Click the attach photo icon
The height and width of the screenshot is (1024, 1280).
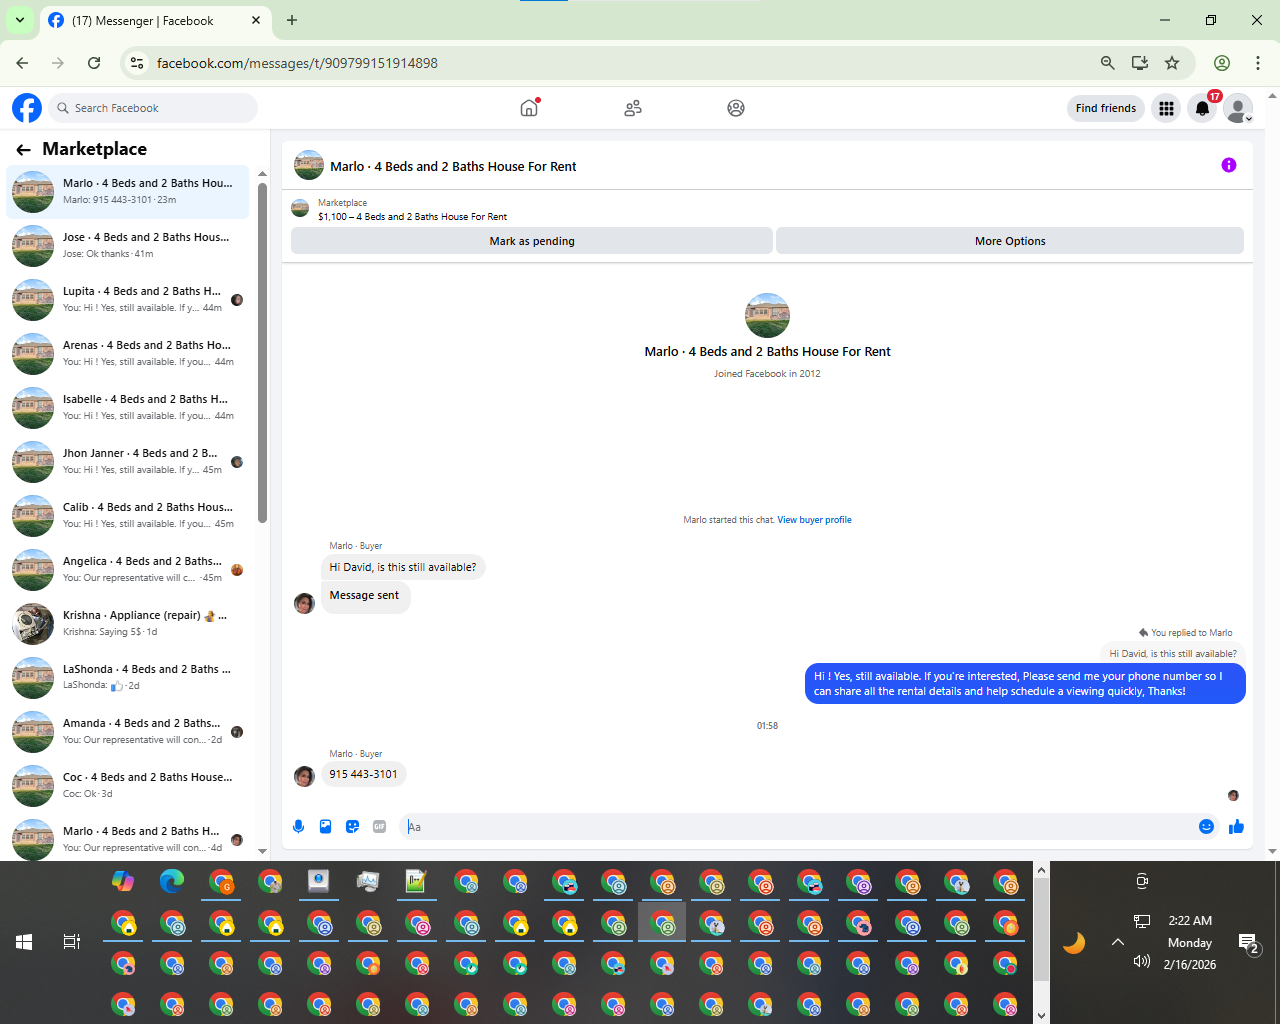tap(325, 826)
